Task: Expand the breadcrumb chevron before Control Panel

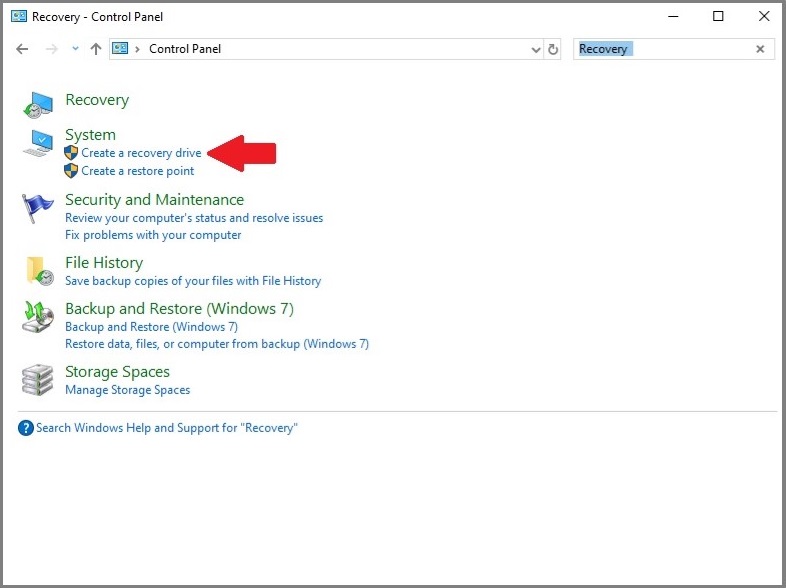Action: (137, 49)
